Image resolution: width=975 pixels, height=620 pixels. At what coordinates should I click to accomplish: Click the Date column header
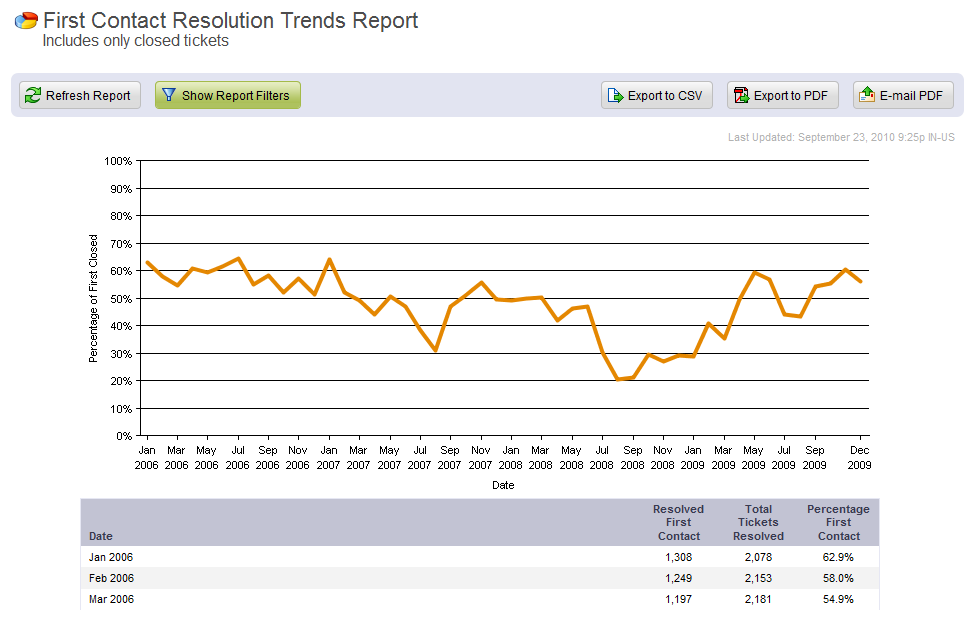(101, 536)
